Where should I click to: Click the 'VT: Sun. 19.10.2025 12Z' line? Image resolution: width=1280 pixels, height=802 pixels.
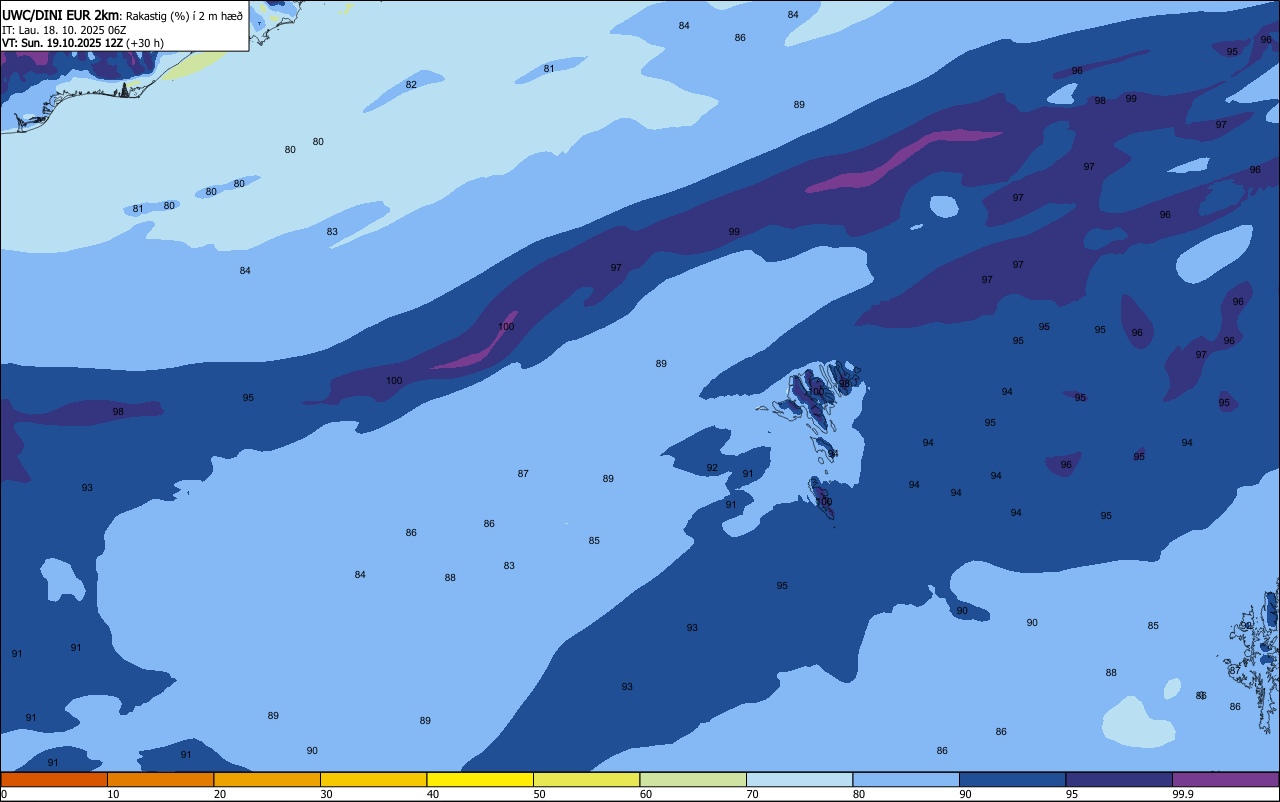[x=62, y=42]
